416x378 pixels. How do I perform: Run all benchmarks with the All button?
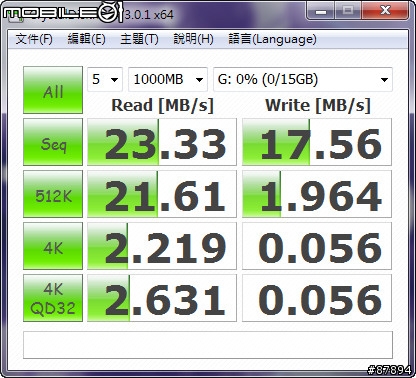[53, 90]
